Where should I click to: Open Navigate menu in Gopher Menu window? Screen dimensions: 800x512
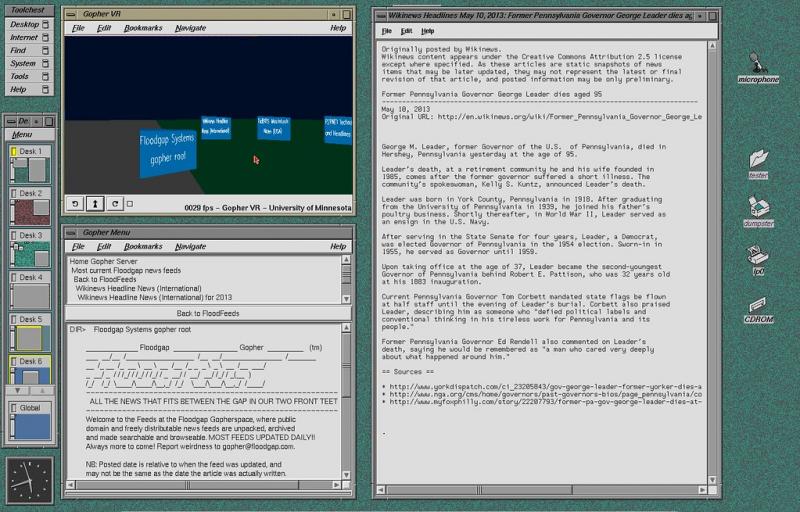190,246
